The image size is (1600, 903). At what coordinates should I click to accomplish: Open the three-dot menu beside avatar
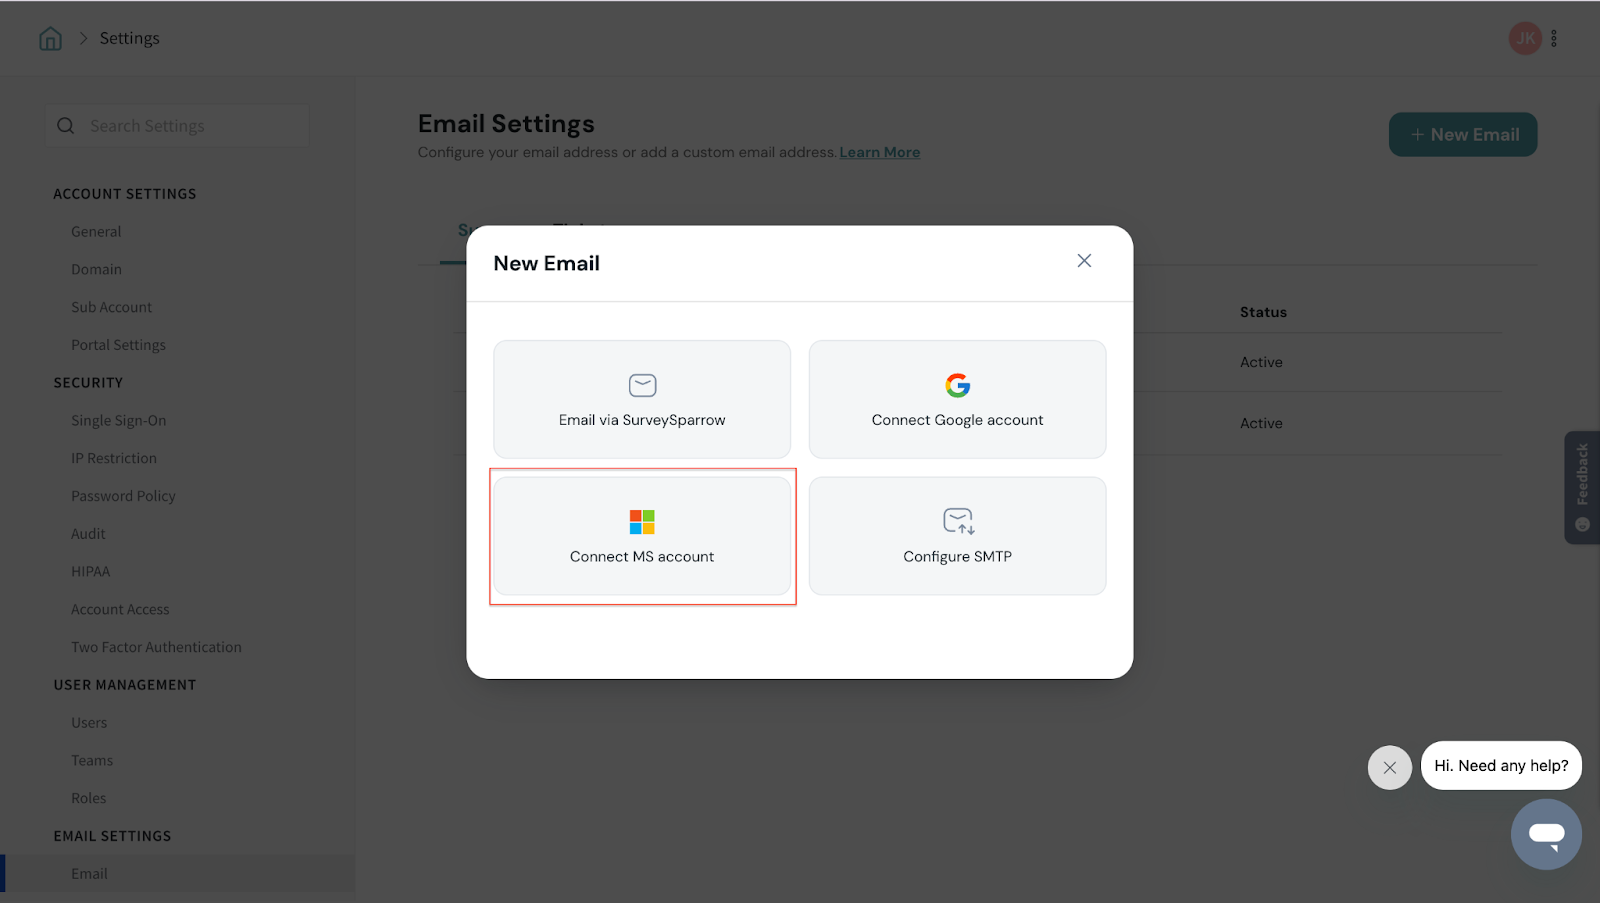[1554, 39]
